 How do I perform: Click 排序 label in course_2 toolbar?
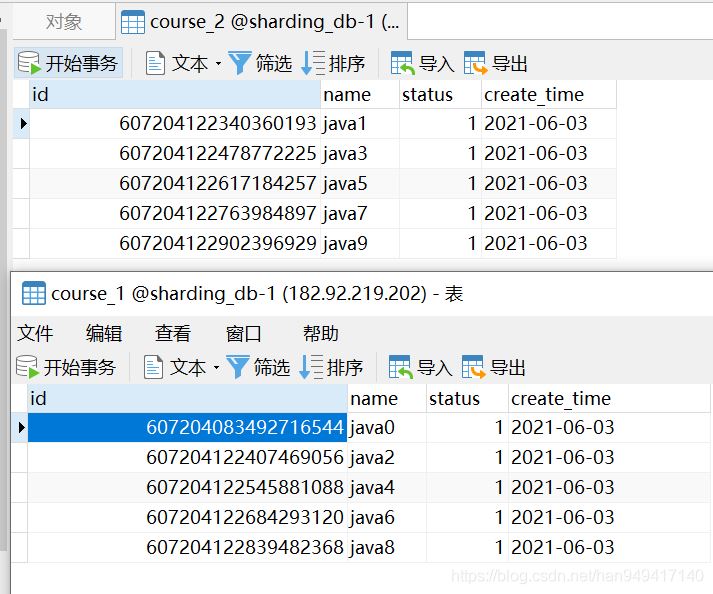[x=346, y=63]
